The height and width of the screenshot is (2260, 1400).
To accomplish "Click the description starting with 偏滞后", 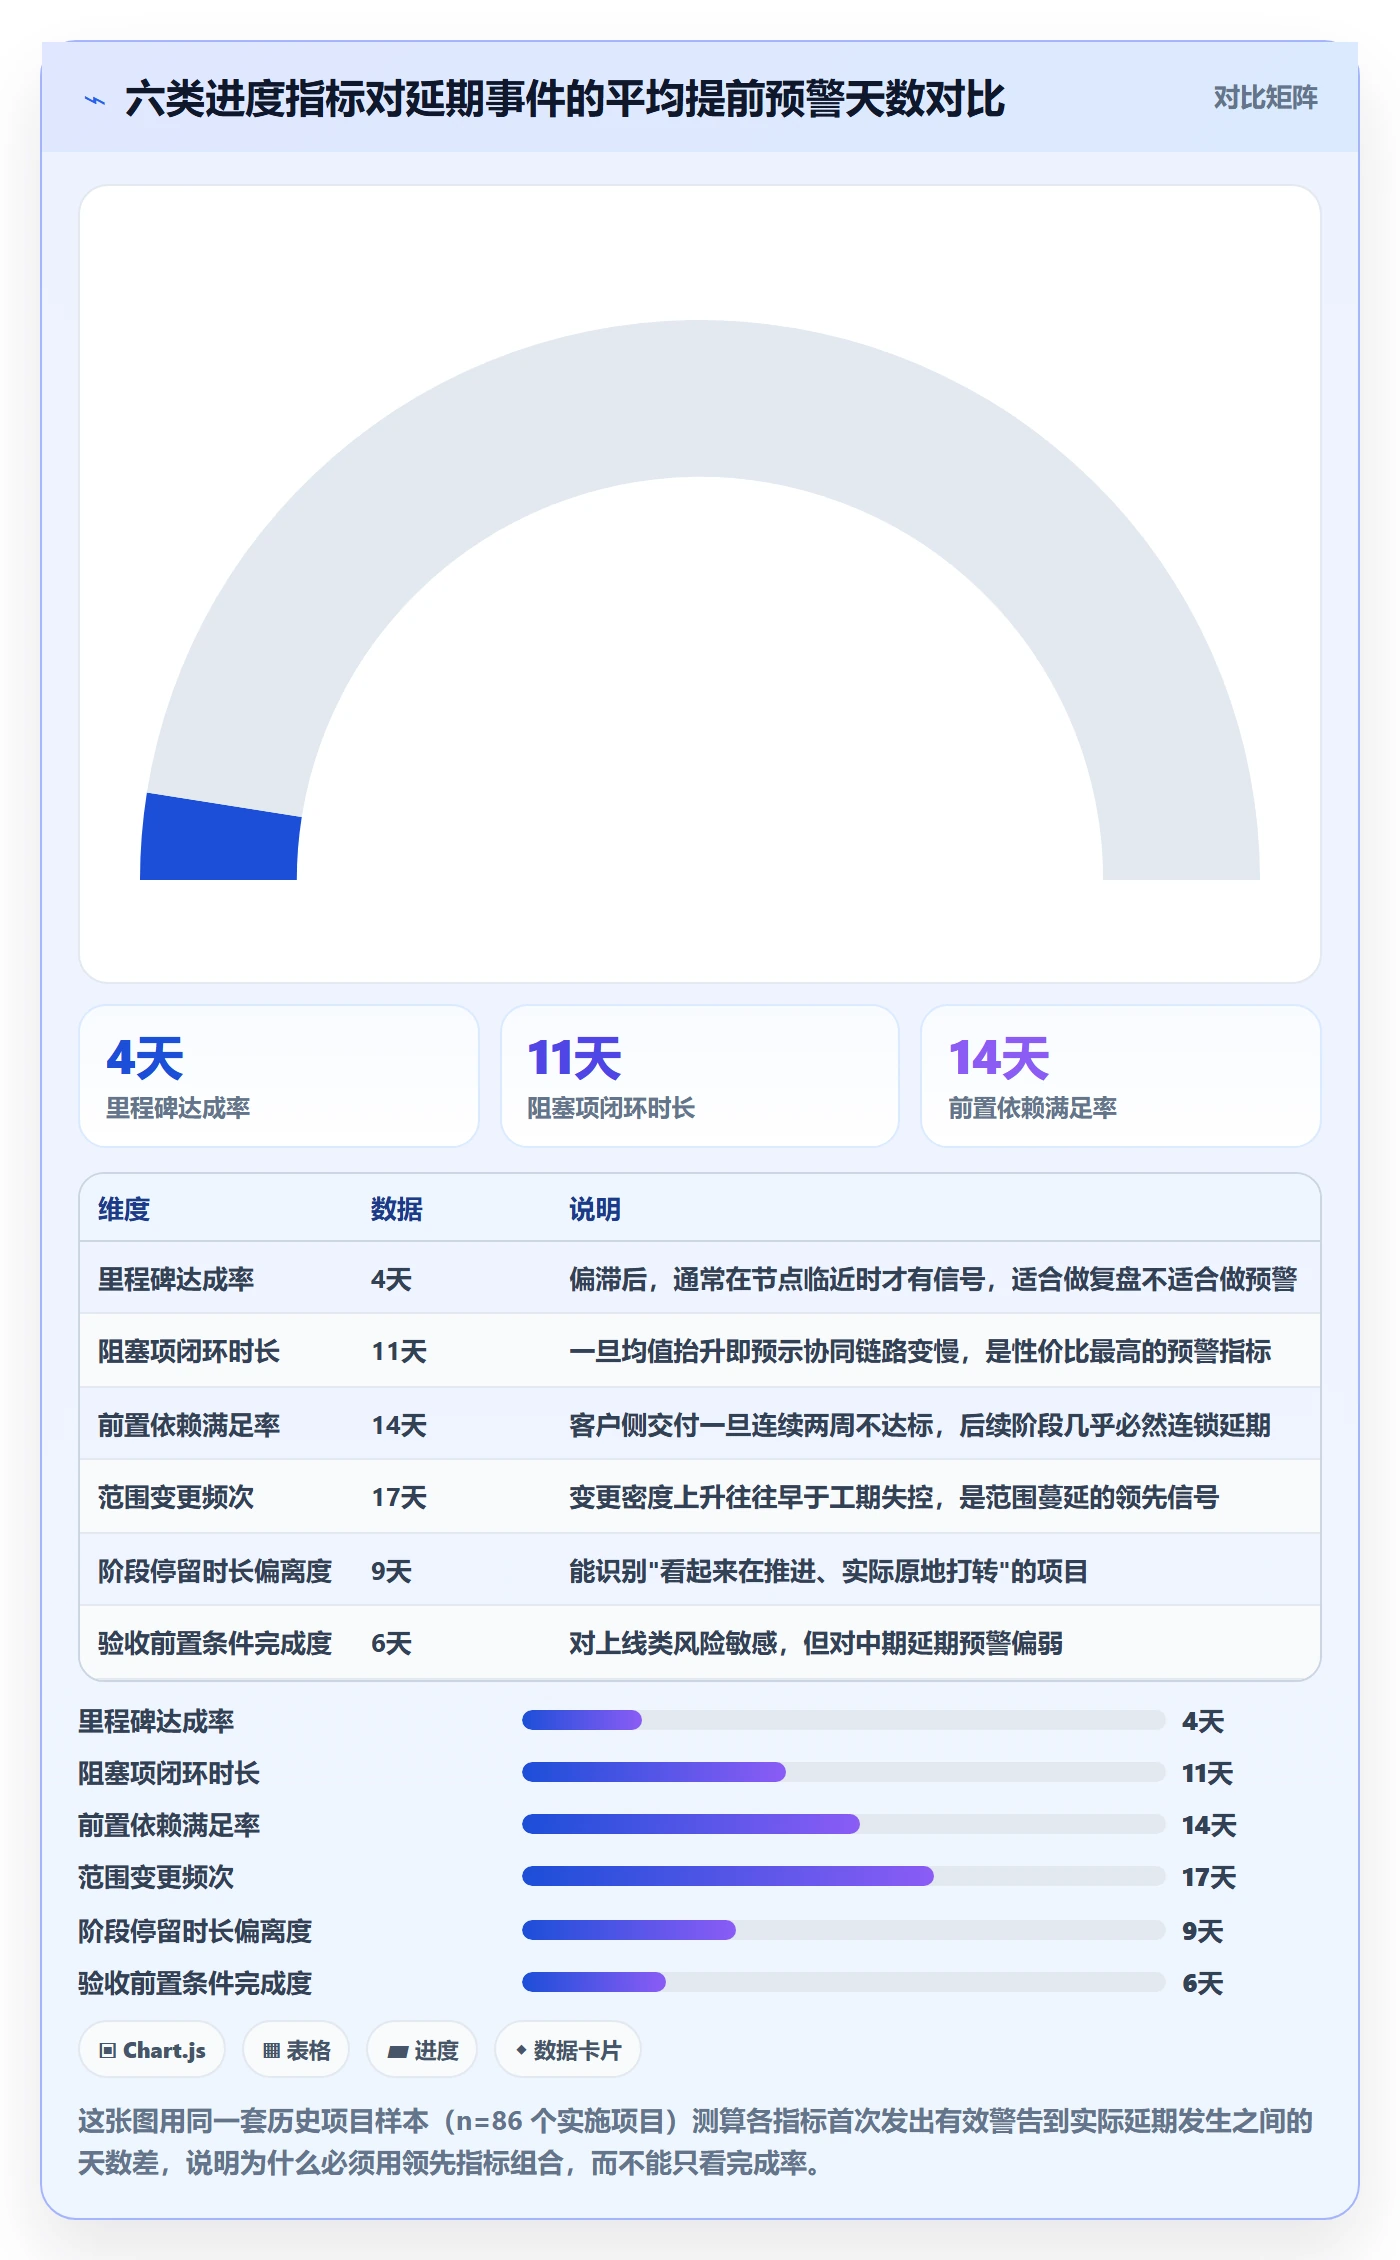I will click(x=933, y=1279).
